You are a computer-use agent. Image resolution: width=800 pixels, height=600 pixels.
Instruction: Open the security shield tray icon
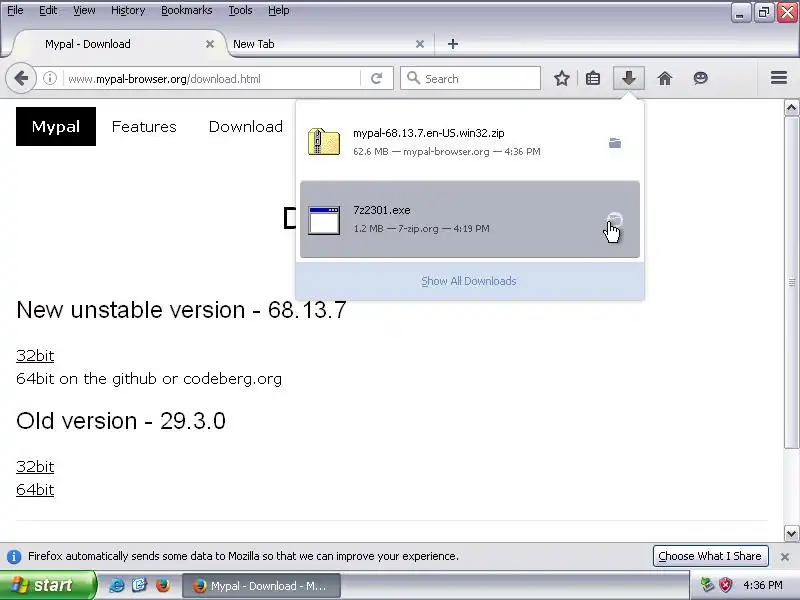pyautogui.click(x=725, y=585)
